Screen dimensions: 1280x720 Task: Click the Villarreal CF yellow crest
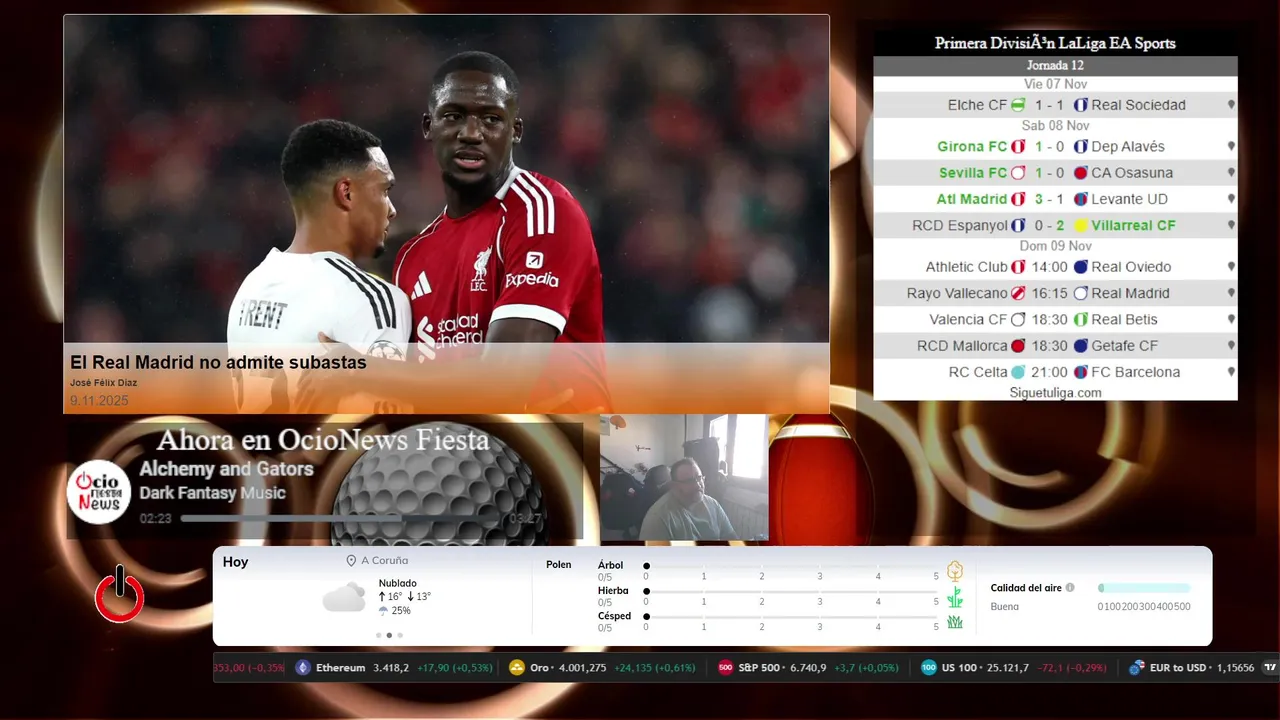1080,226
